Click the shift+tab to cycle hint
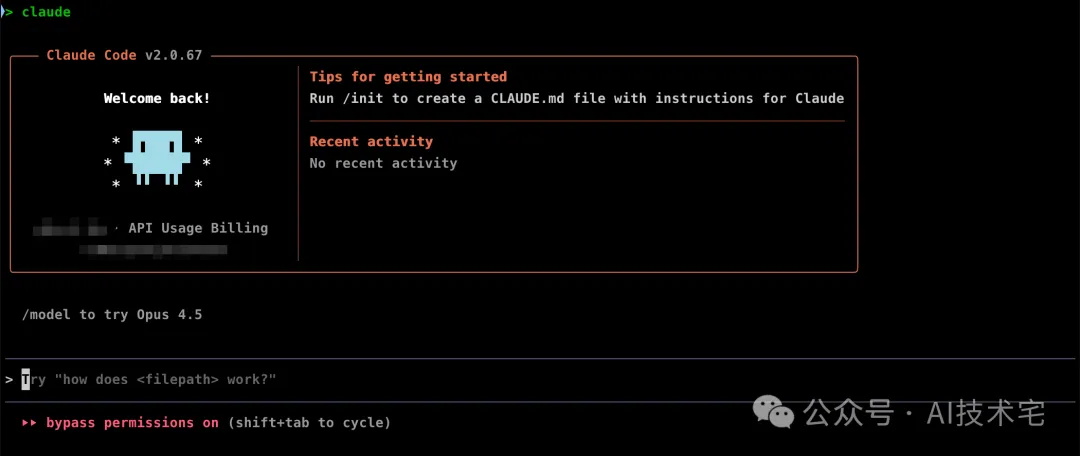 [309, 423]
